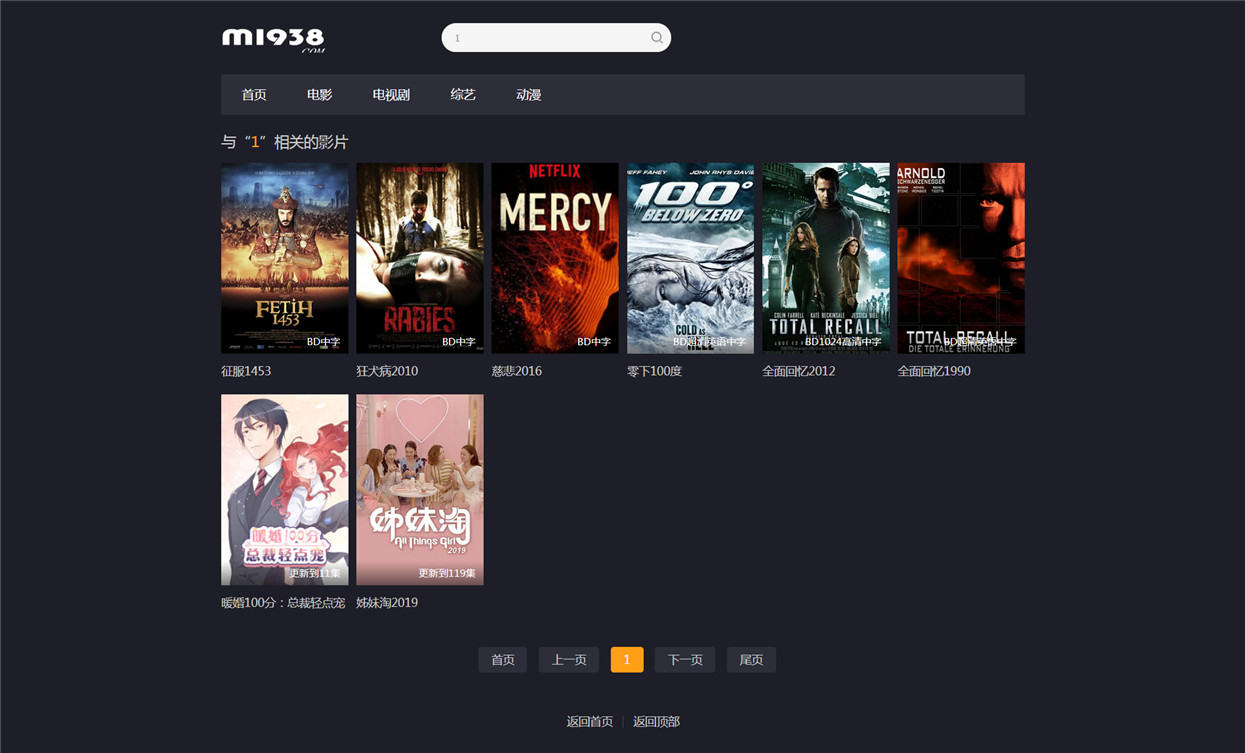Click the 下一页 next page button

[685, 660]
